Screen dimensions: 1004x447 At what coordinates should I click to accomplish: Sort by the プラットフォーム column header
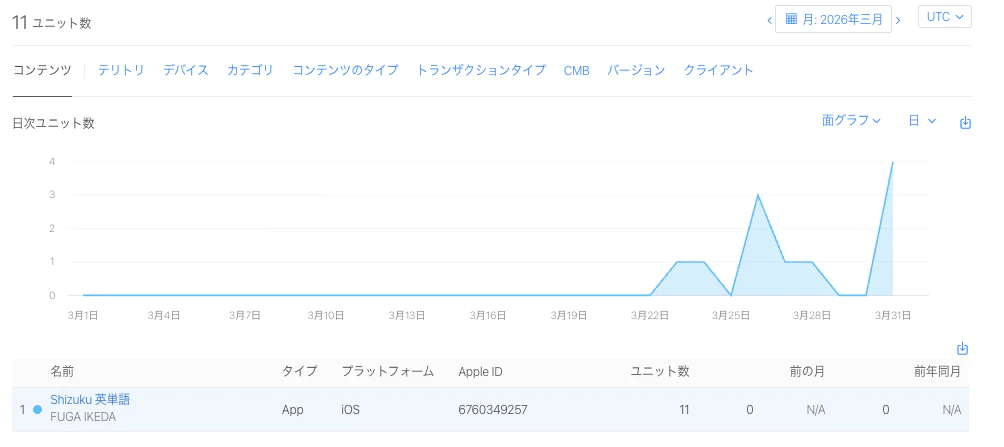387,371
